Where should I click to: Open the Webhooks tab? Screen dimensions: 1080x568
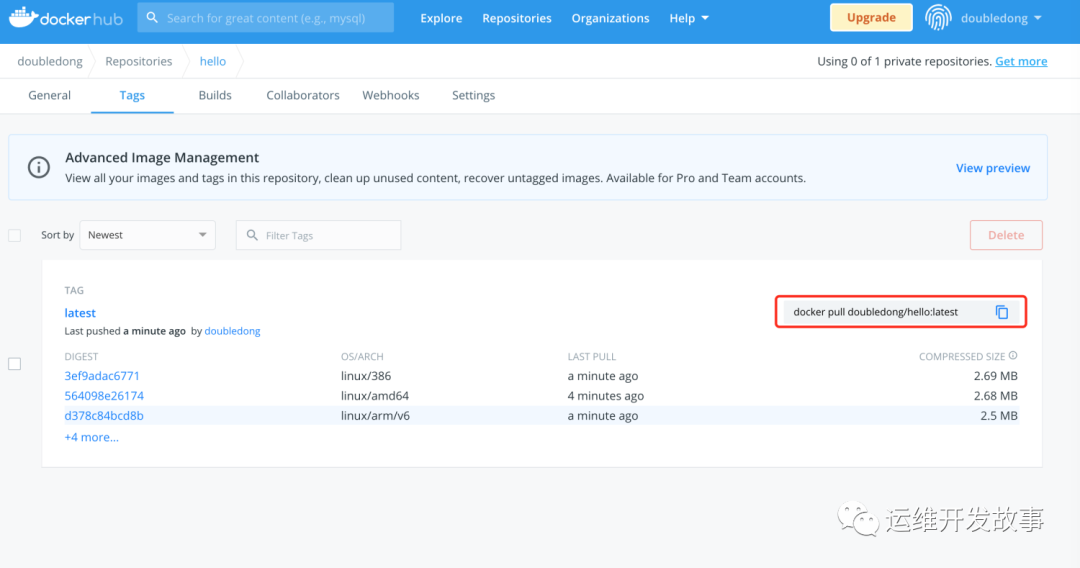tap(391, 95)
